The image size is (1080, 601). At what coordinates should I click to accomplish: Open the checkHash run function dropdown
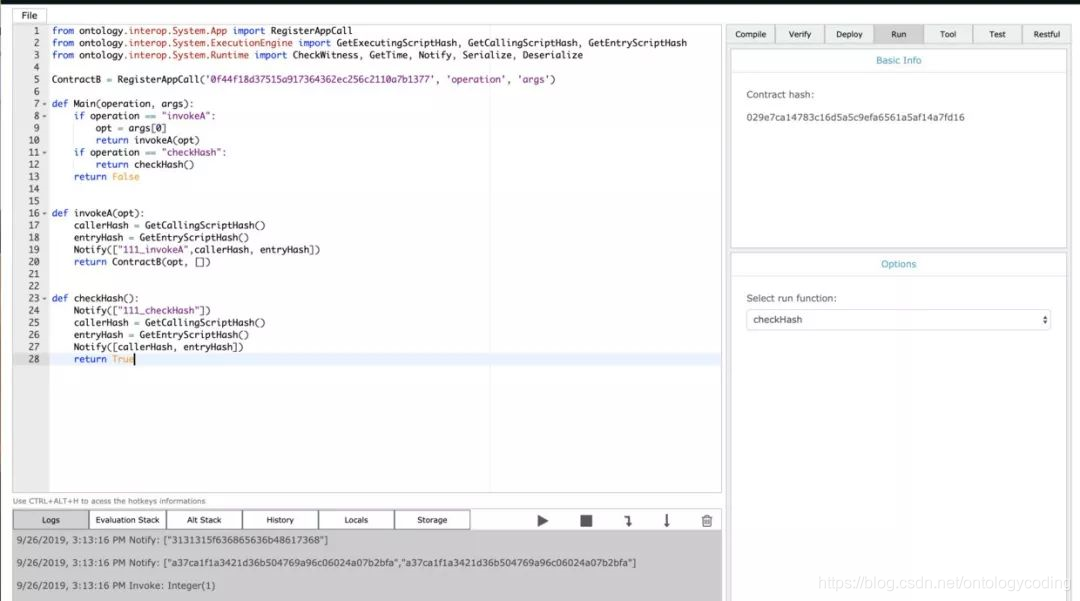point(898,319)
